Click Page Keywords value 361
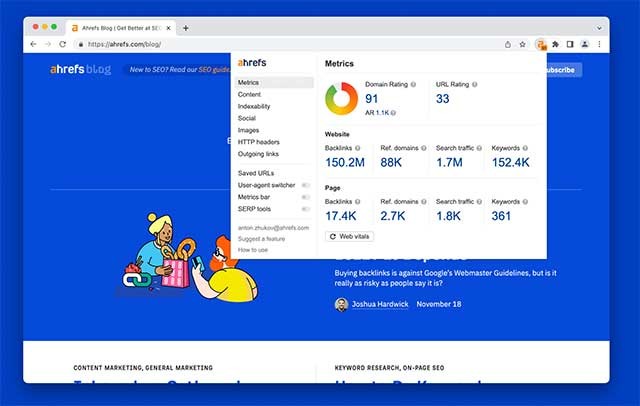 [501, 216]
